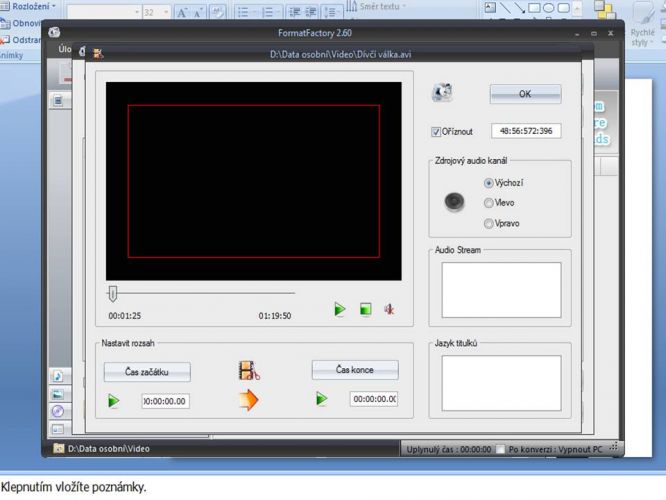Mute audio with the crossed speaker icon
Viewport: 666px width, 500px height.
coord(389,309)
